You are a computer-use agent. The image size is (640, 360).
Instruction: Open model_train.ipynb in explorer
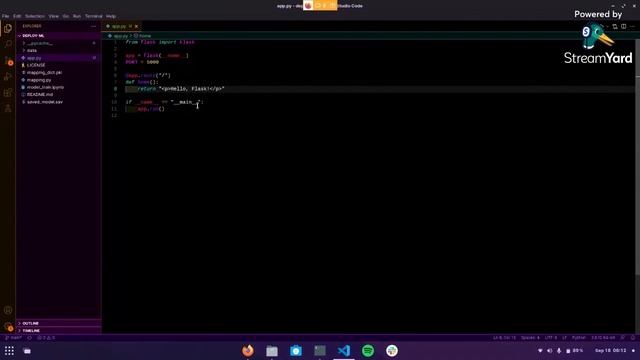pos(58,87)
